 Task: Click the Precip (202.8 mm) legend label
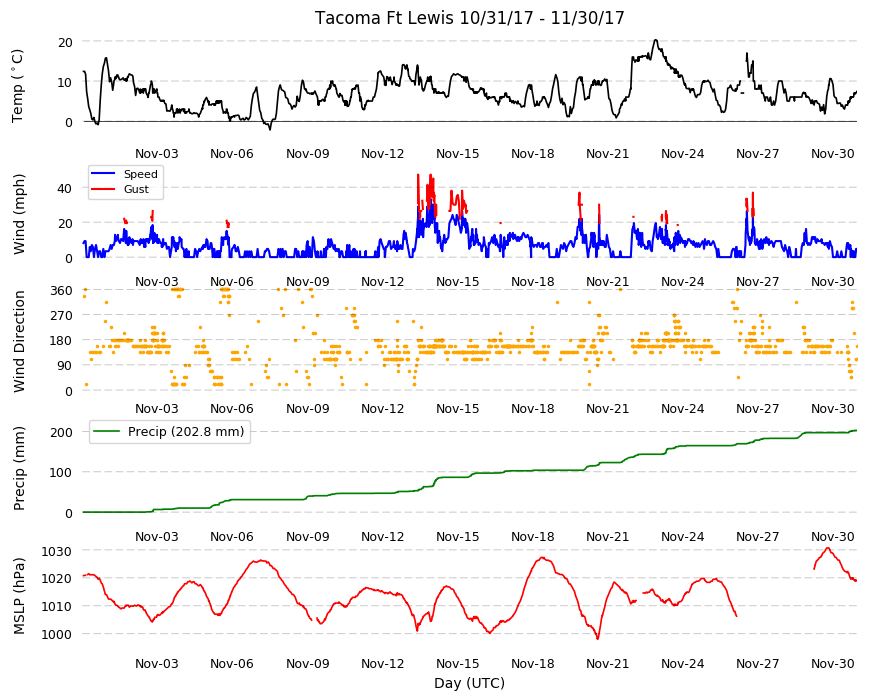click(186, 432)
